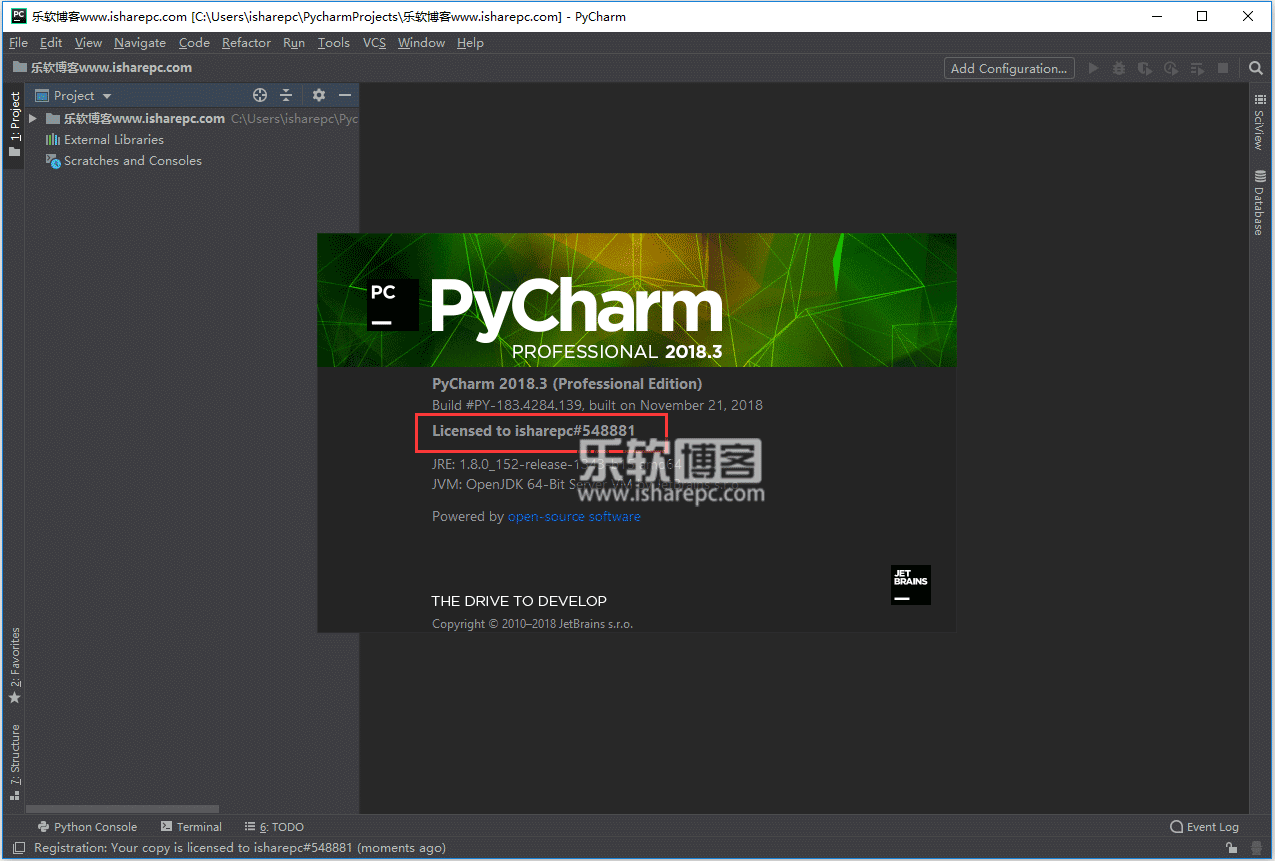This screenshot has width=1275, height=861.
Task: Click the project folder icon in navigation bar
Action: [x=19, y=68]
